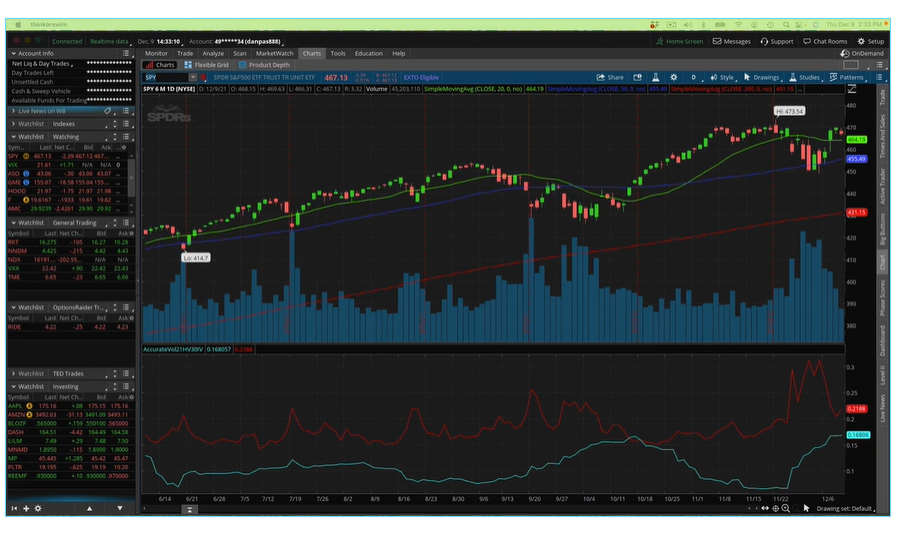
Task: Open the Realtime data dropdown
Action: point(111,41)
